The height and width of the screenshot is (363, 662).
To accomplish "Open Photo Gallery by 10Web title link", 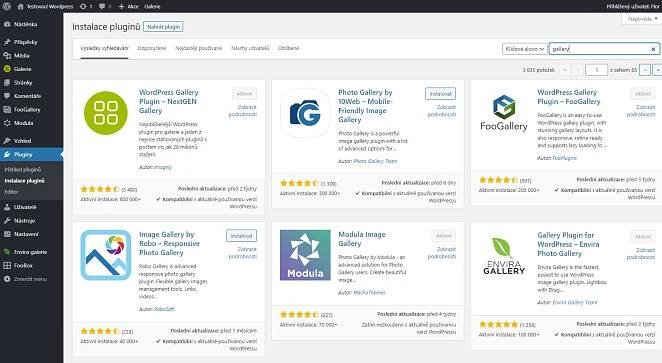I will point(366,106).
